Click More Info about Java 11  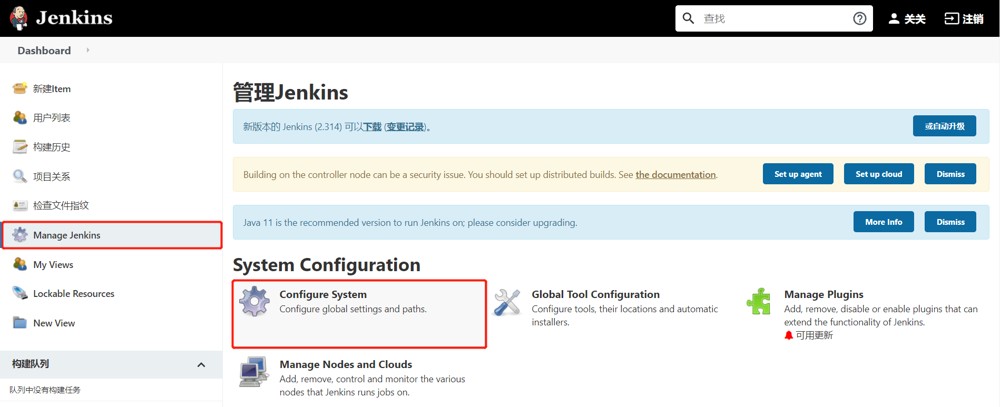tap(883, 222)
